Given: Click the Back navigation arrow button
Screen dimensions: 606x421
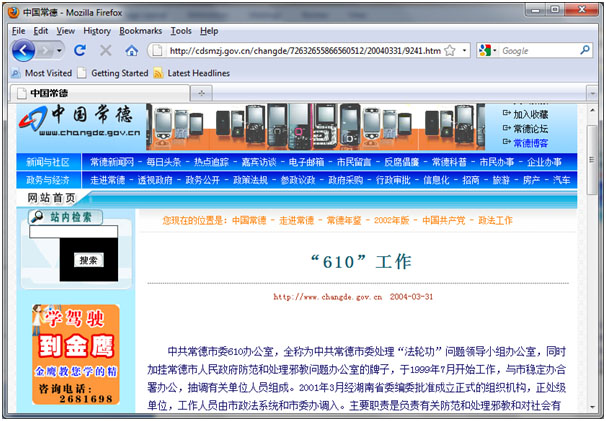Looking at the screenshot, I should (x=25, y=50).
